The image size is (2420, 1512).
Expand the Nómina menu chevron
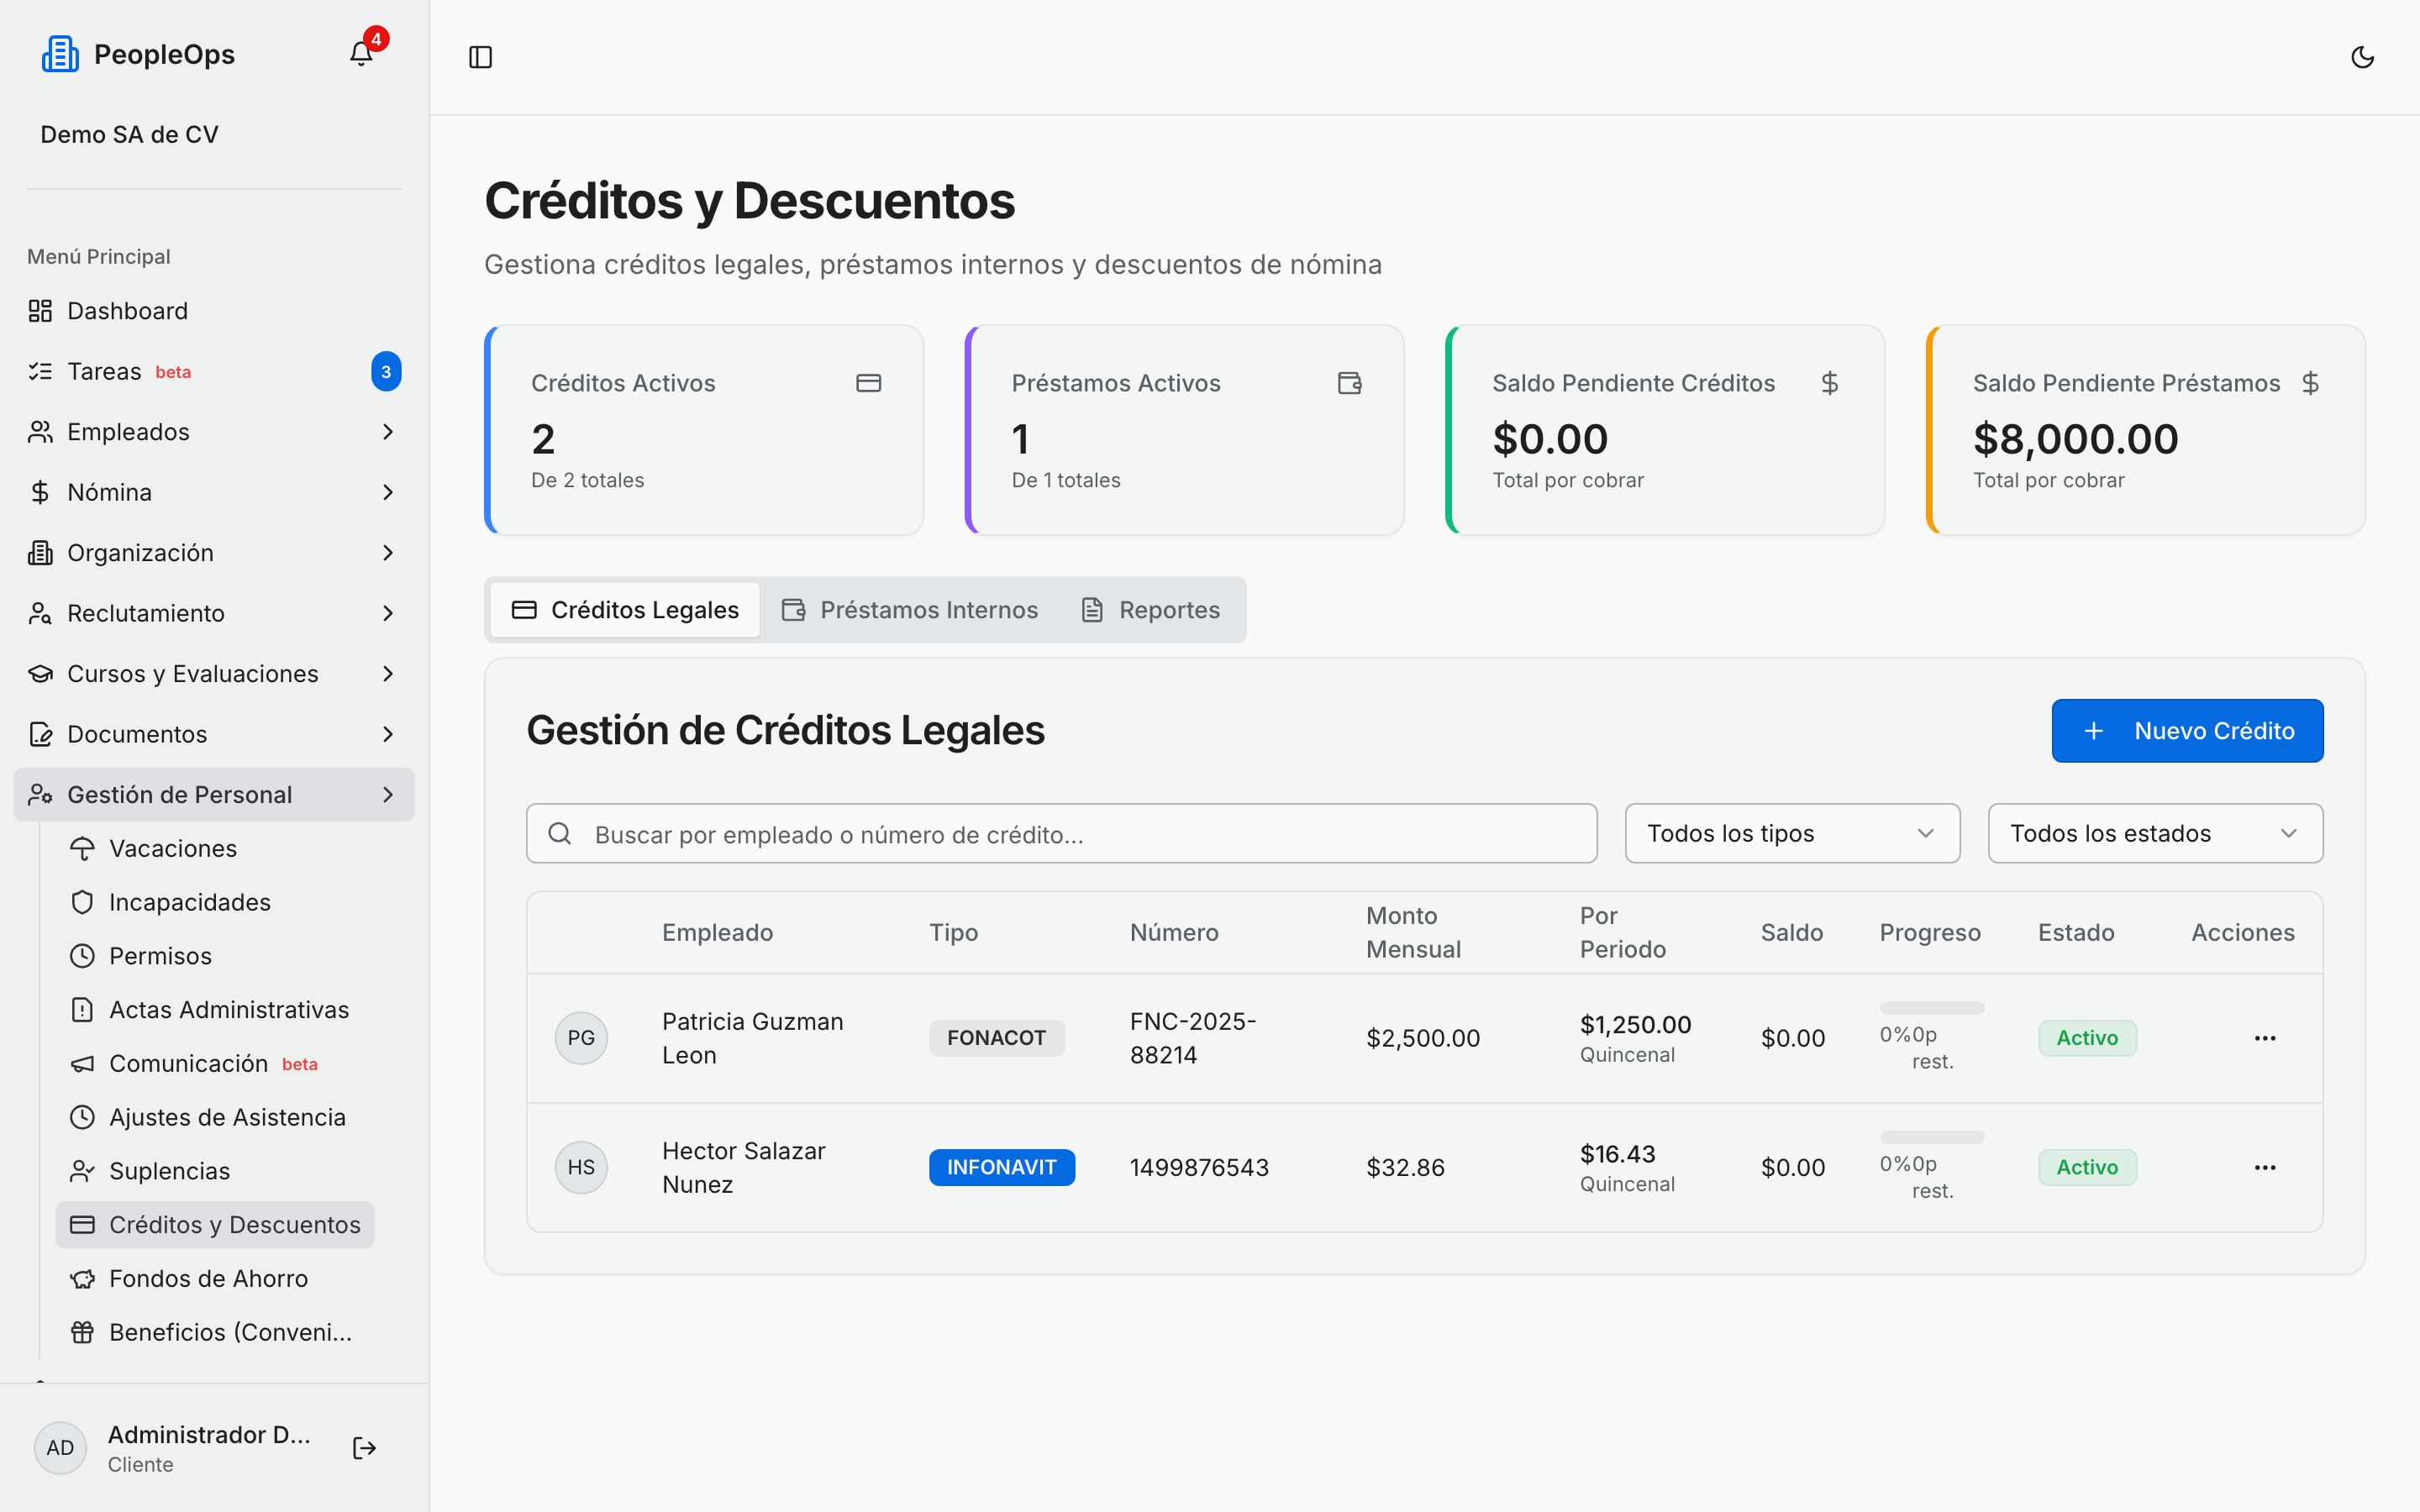tap(388, 492)
